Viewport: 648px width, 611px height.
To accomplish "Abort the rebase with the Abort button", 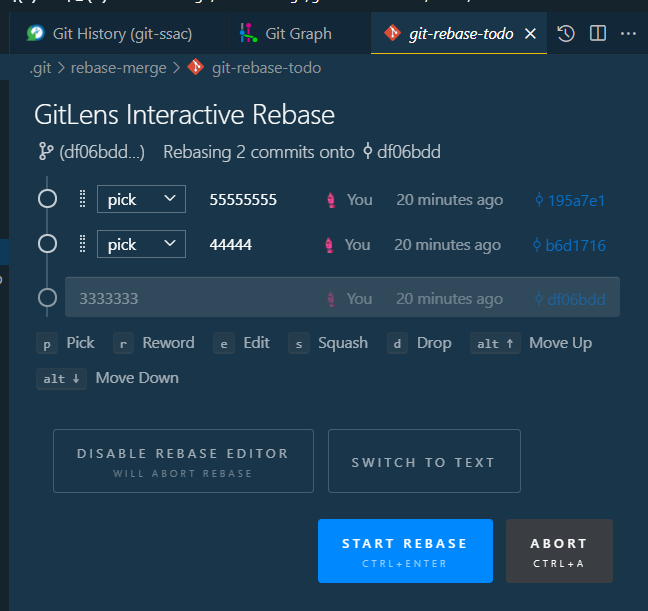I will pyautogui.click(x=559, y=551).
